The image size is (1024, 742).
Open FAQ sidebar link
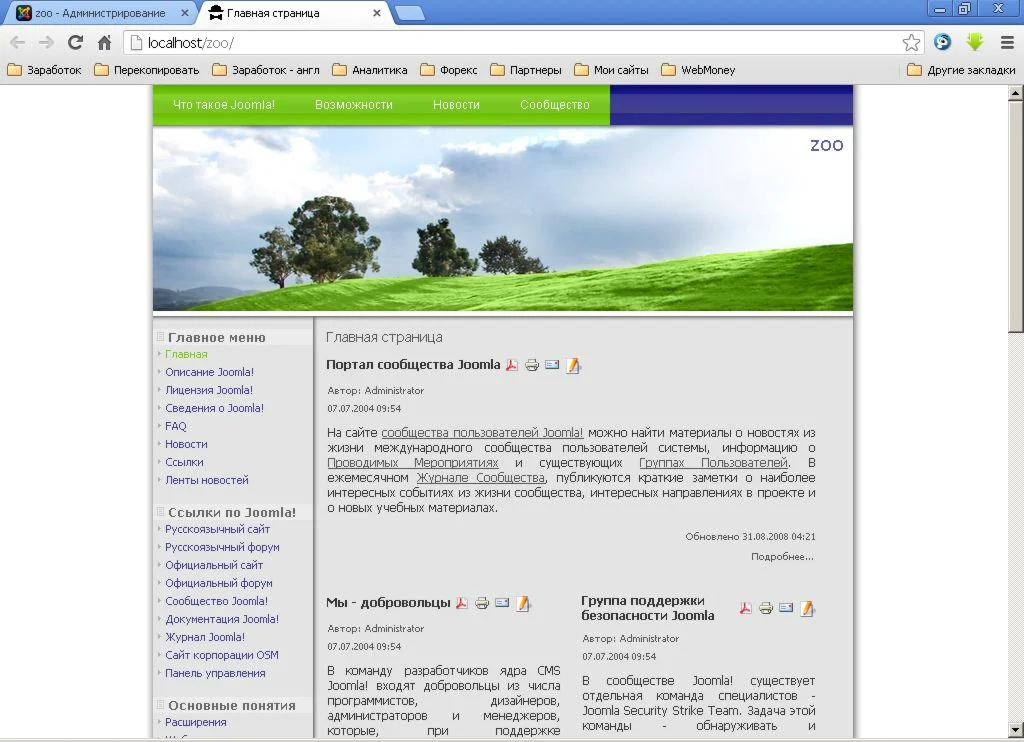click(176, 426)
